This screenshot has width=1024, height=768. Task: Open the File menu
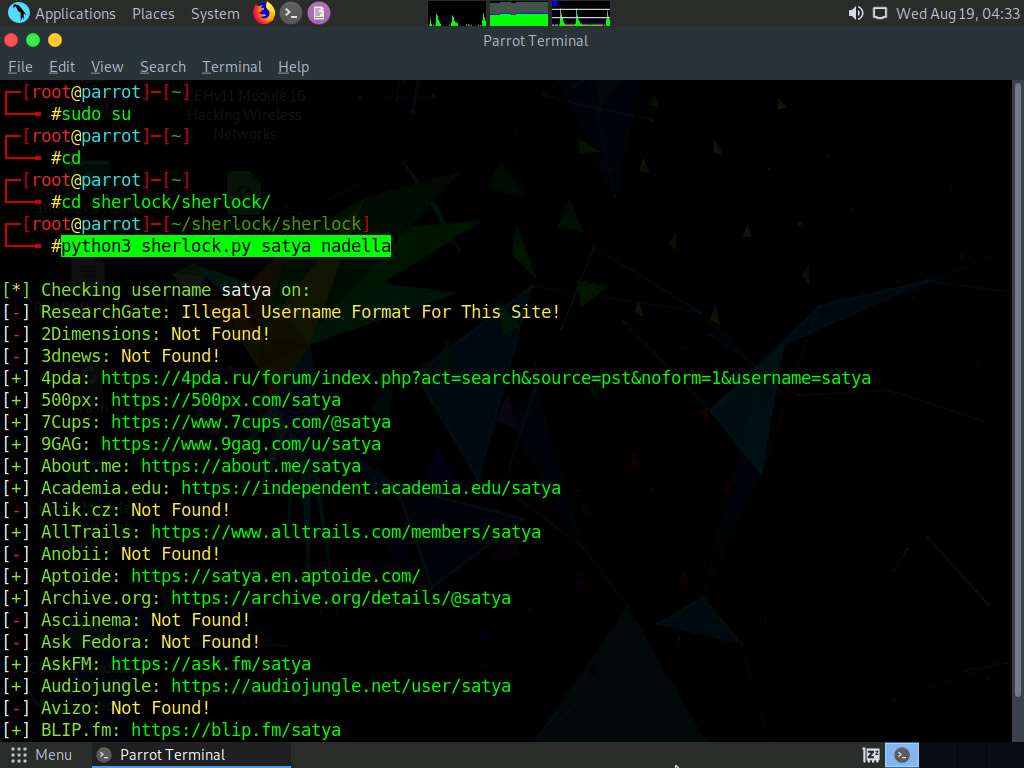(x=20, y=67)
